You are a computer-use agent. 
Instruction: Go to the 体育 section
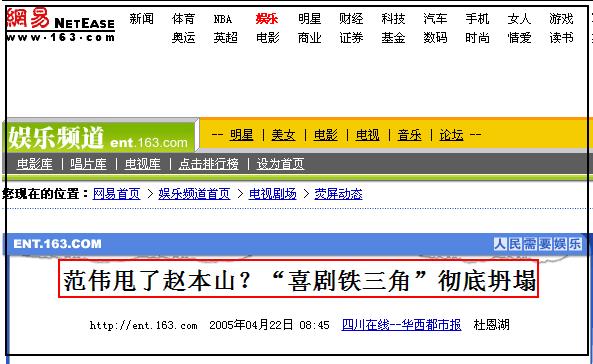pyautogui.click(x=183, y=19)
